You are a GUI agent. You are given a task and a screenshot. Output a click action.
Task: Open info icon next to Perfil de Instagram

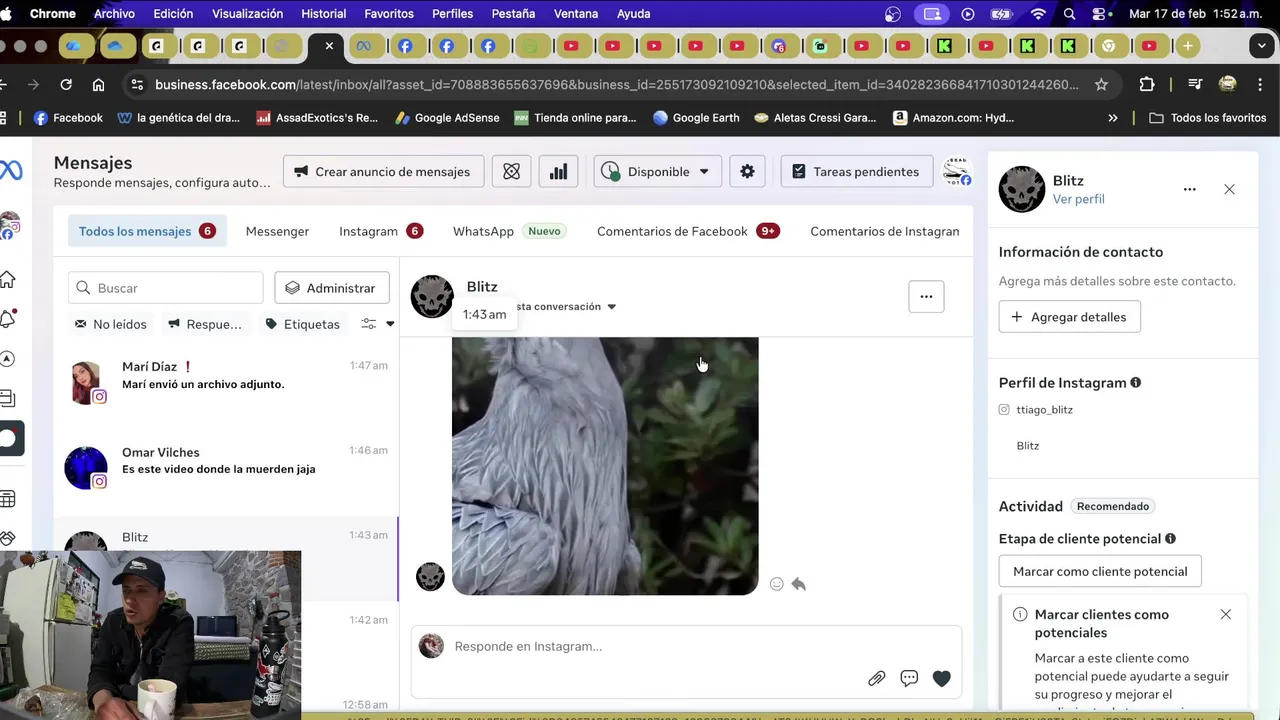click(1135, 383)
